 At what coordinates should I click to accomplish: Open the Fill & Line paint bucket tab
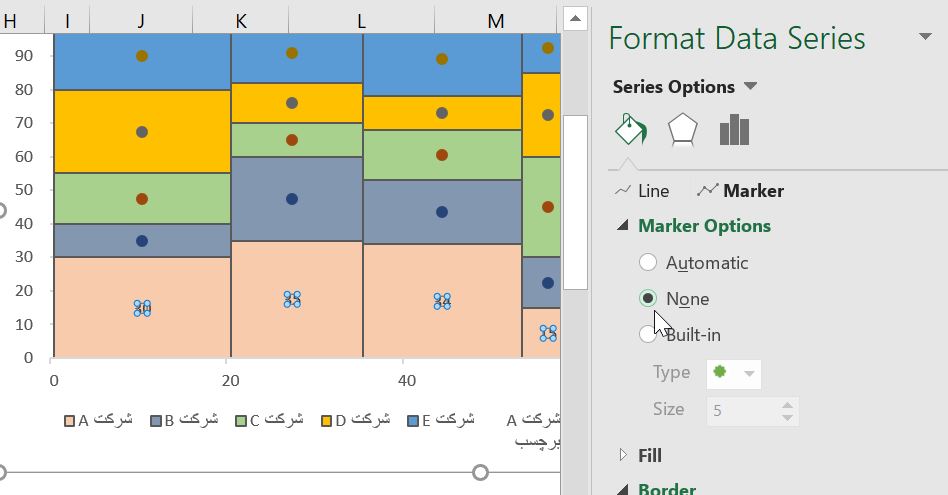click(631, 130)
